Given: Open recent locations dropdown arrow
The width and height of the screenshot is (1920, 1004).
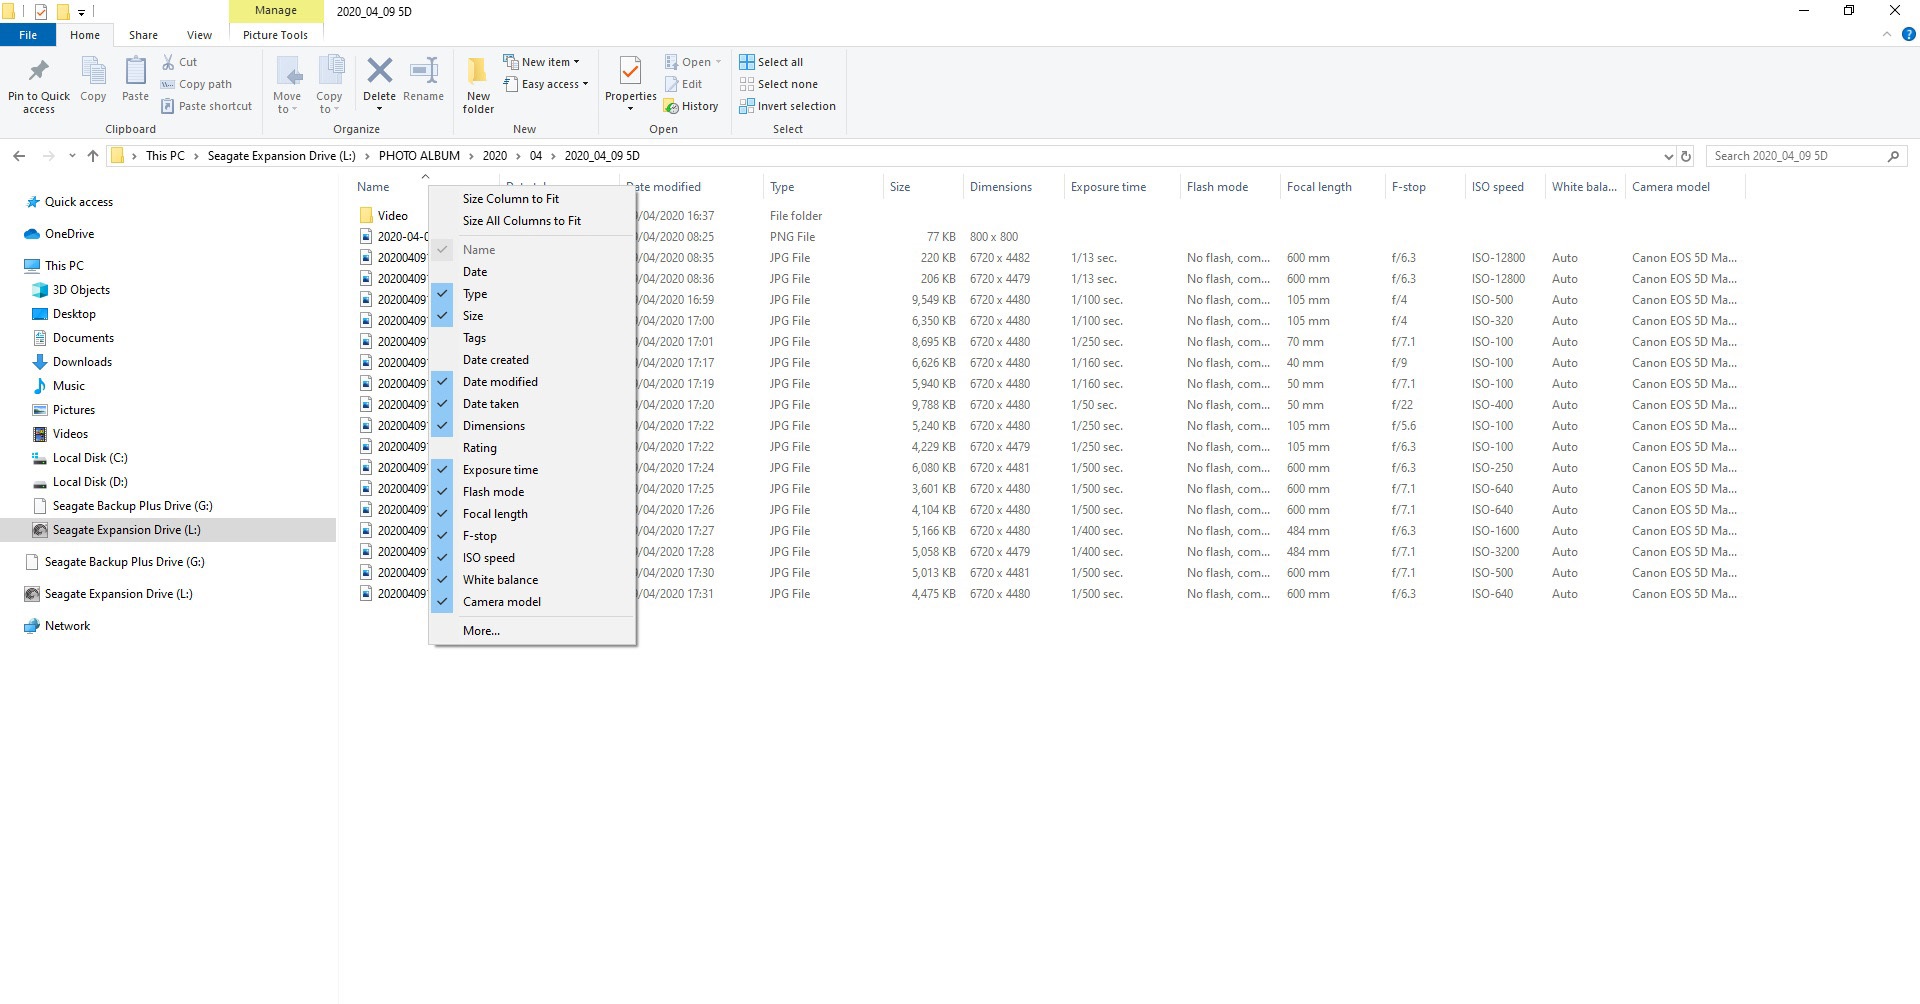Looking at the screenshot, I should tap(72, 156).
